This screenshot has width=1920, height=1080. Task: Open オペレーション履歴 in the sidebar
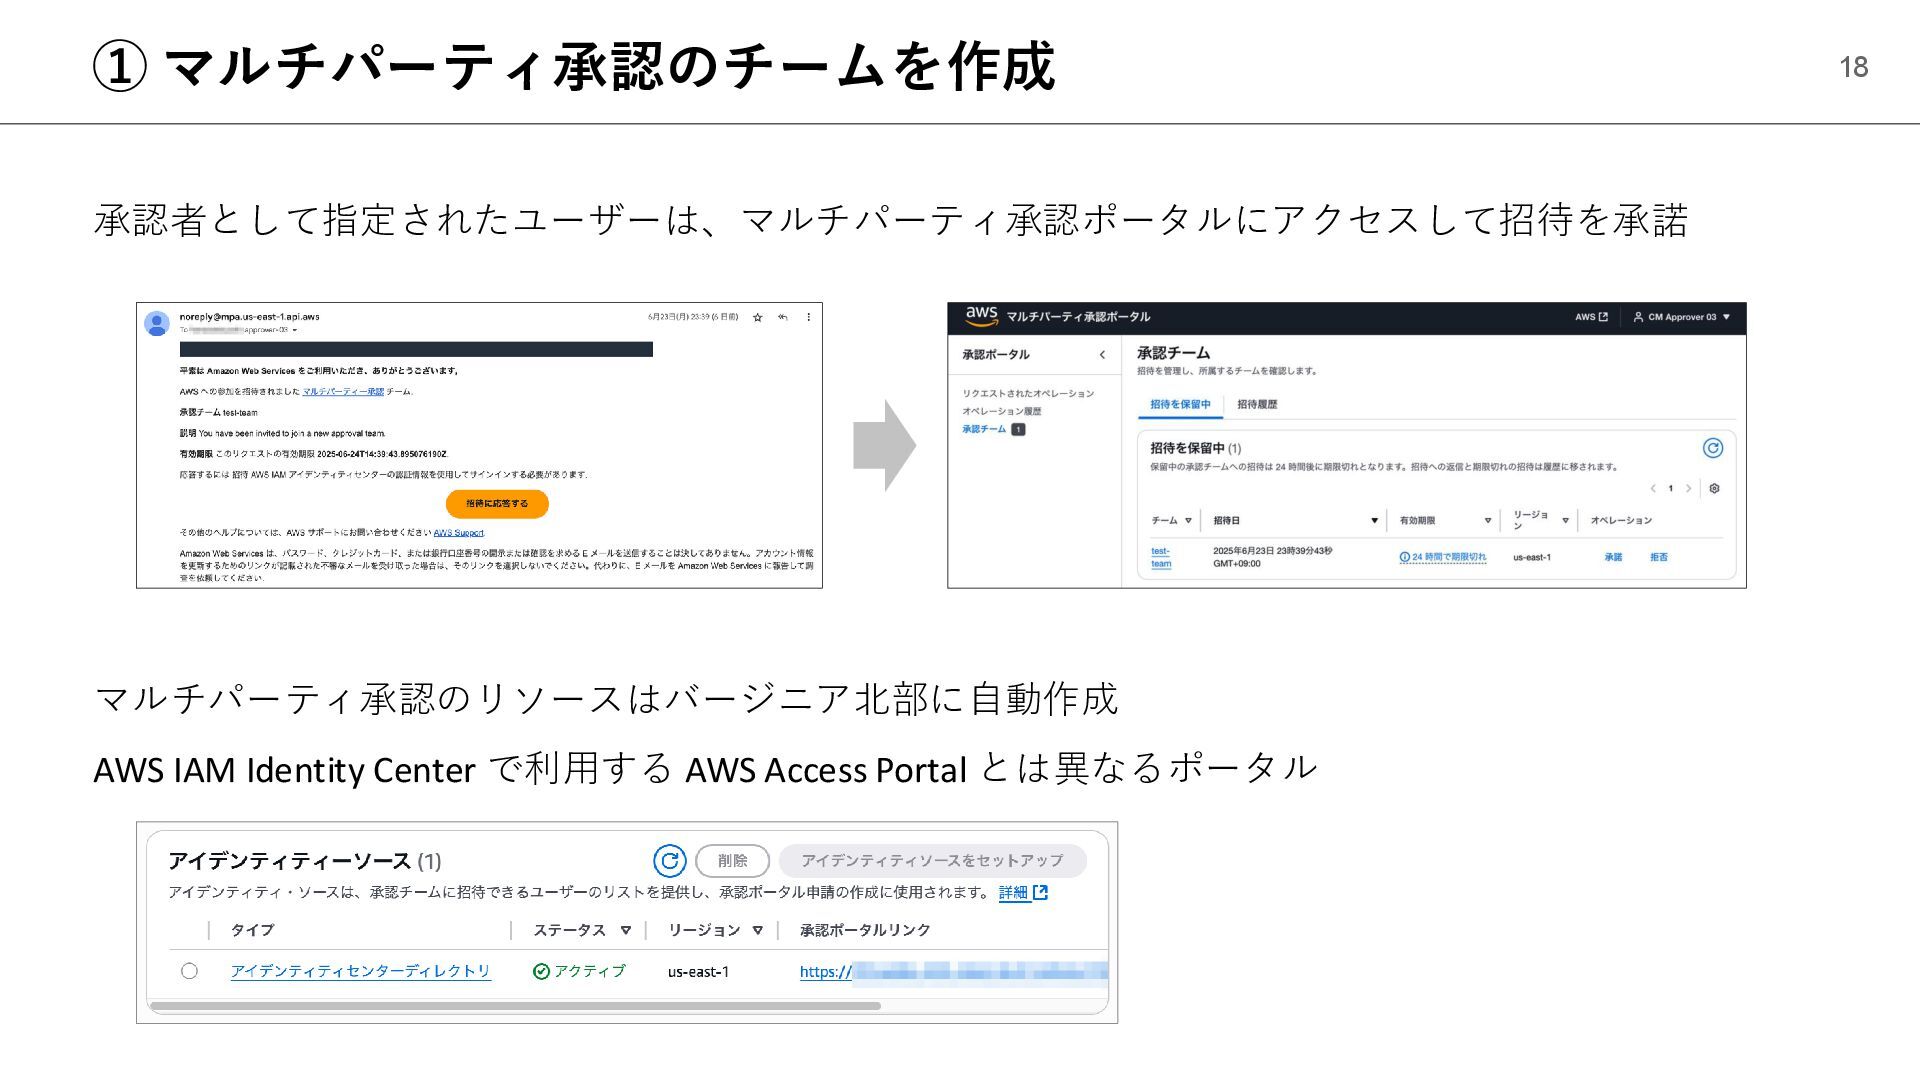coord(1002,411)
